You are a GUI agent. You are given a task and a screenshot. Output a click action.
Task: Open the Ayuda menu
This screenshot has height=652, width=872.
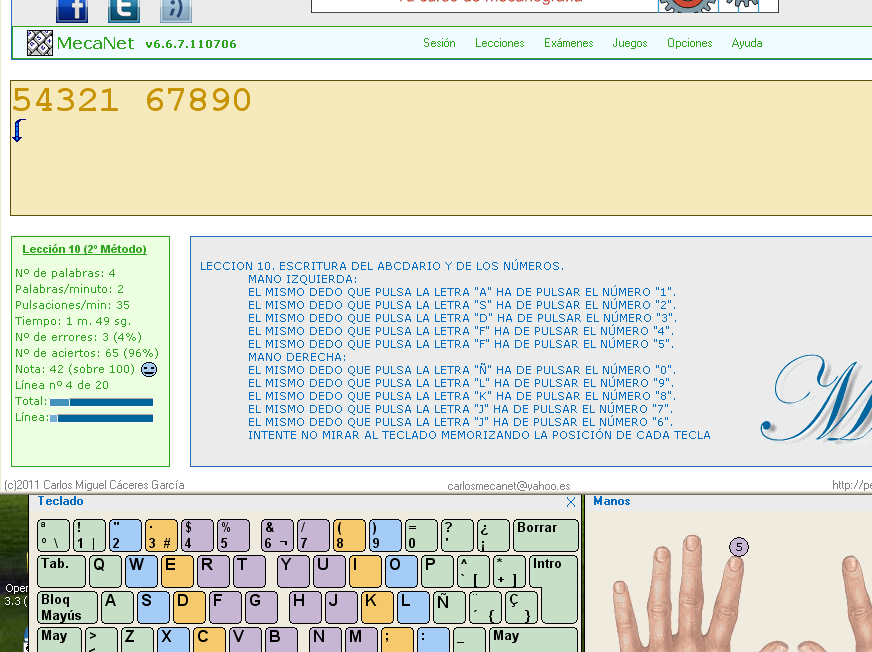[746, 43]
